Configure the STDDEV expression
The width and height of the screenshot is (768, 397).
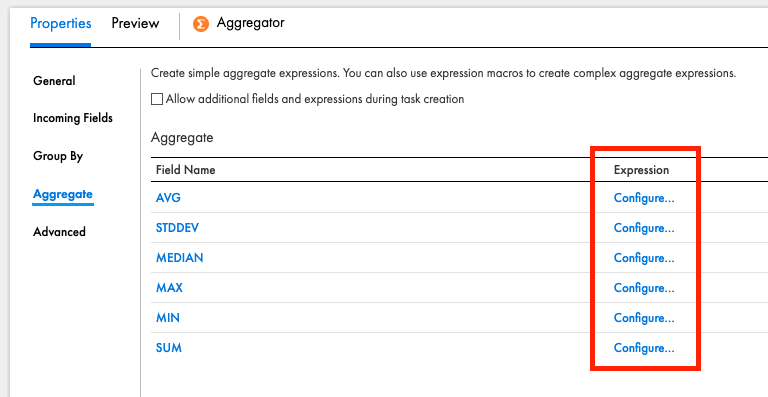coord(644,228)
